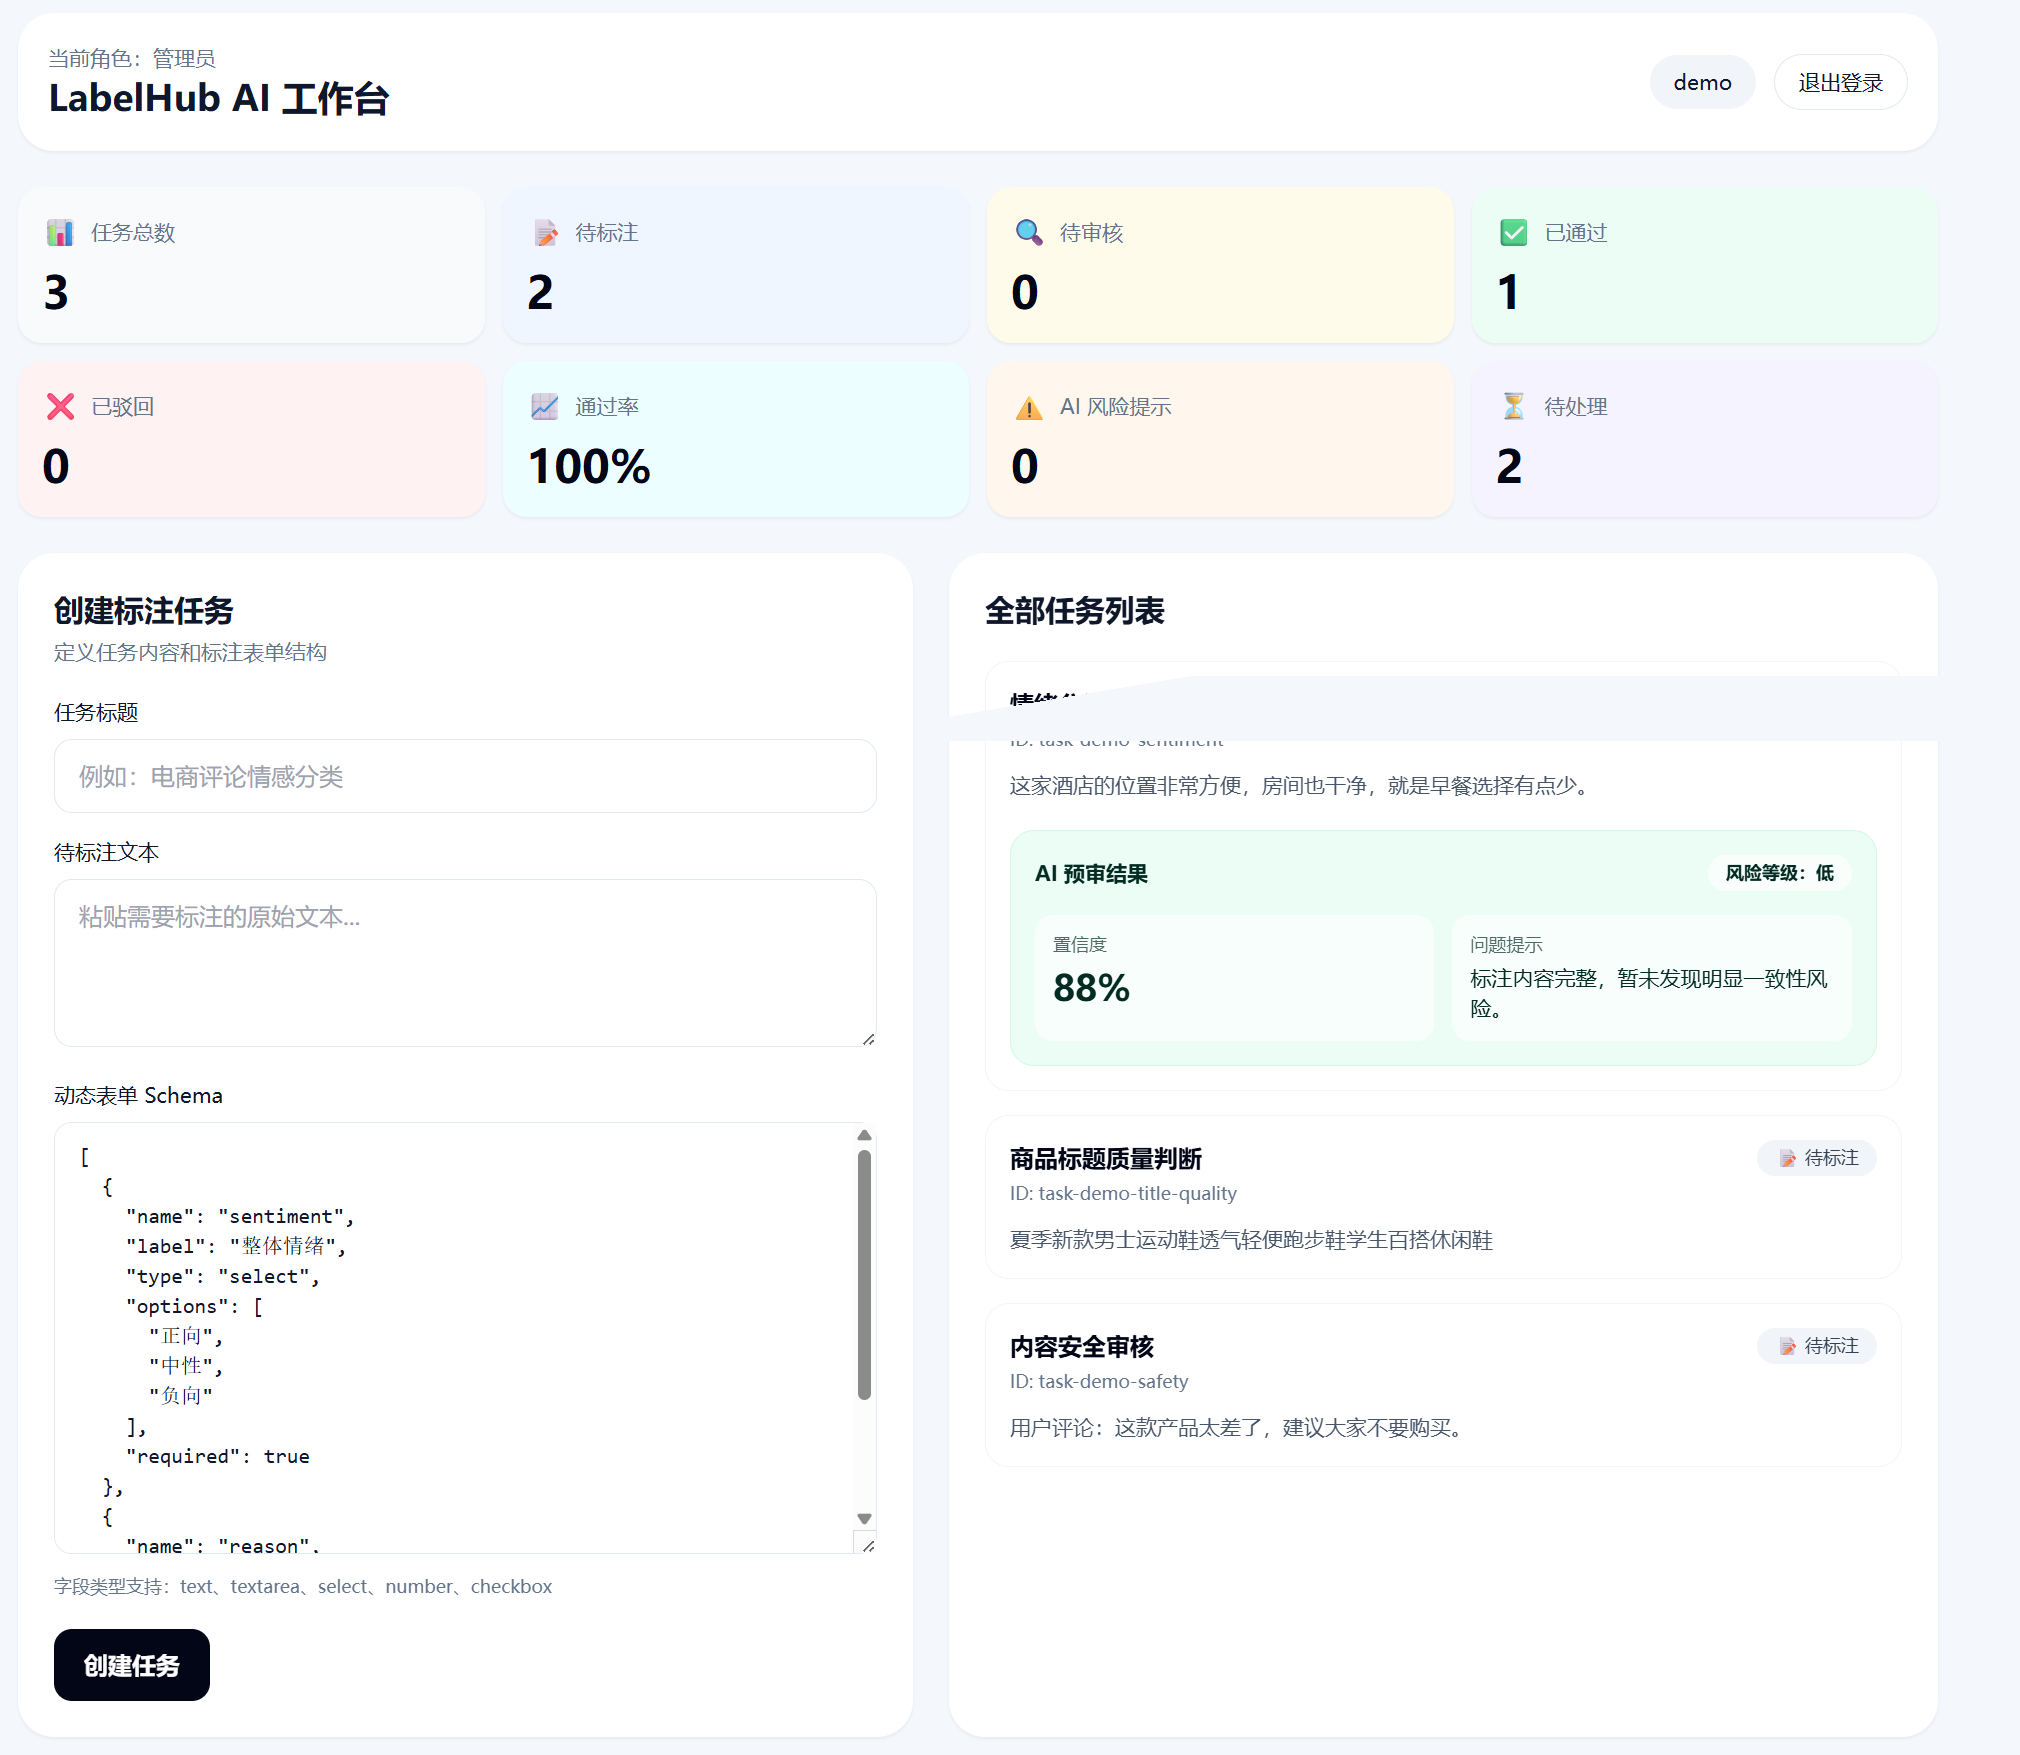2020x1755 pixels.
Task: Open the 内容安全审核 task card title
Action: (1081, 1347)
